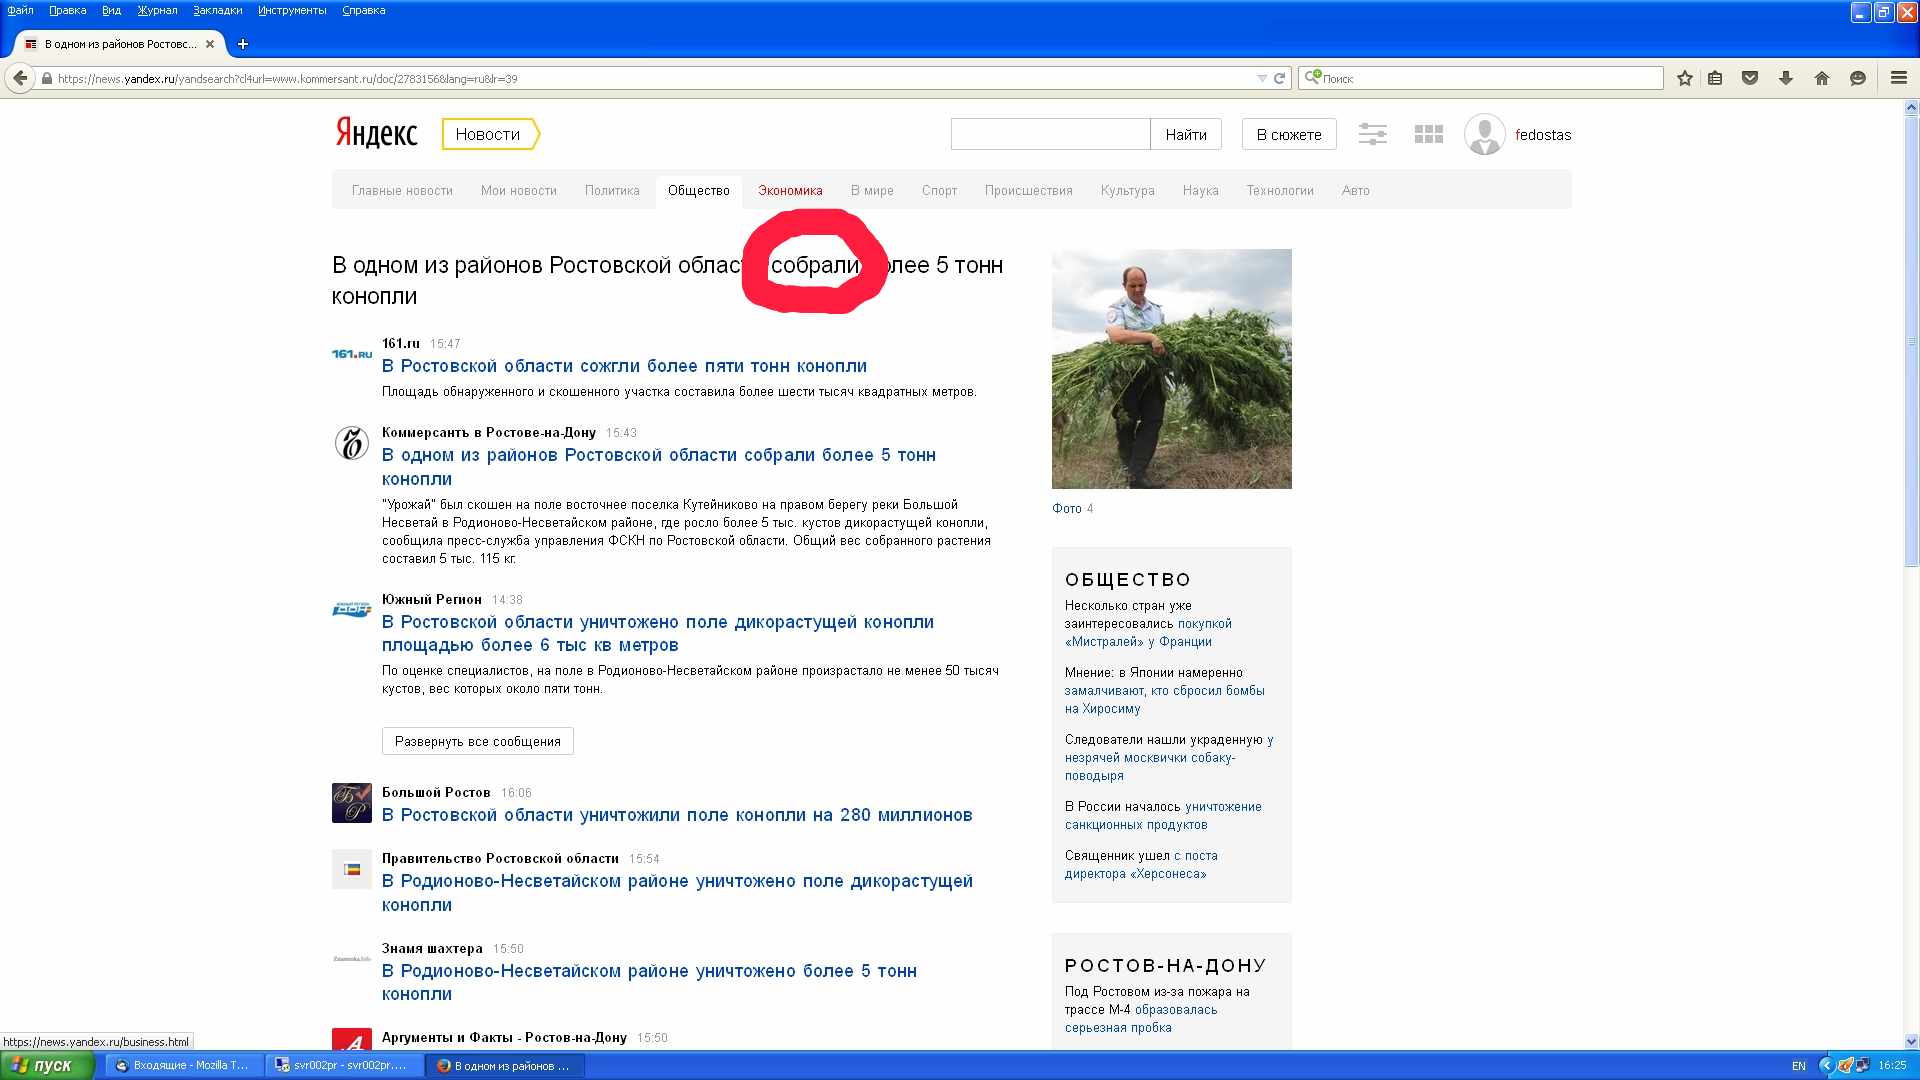Open the bookmarks list icon in toolbar
Image resolution: width=1920 pixels, height=1080 pixels.
point(1715,78)
